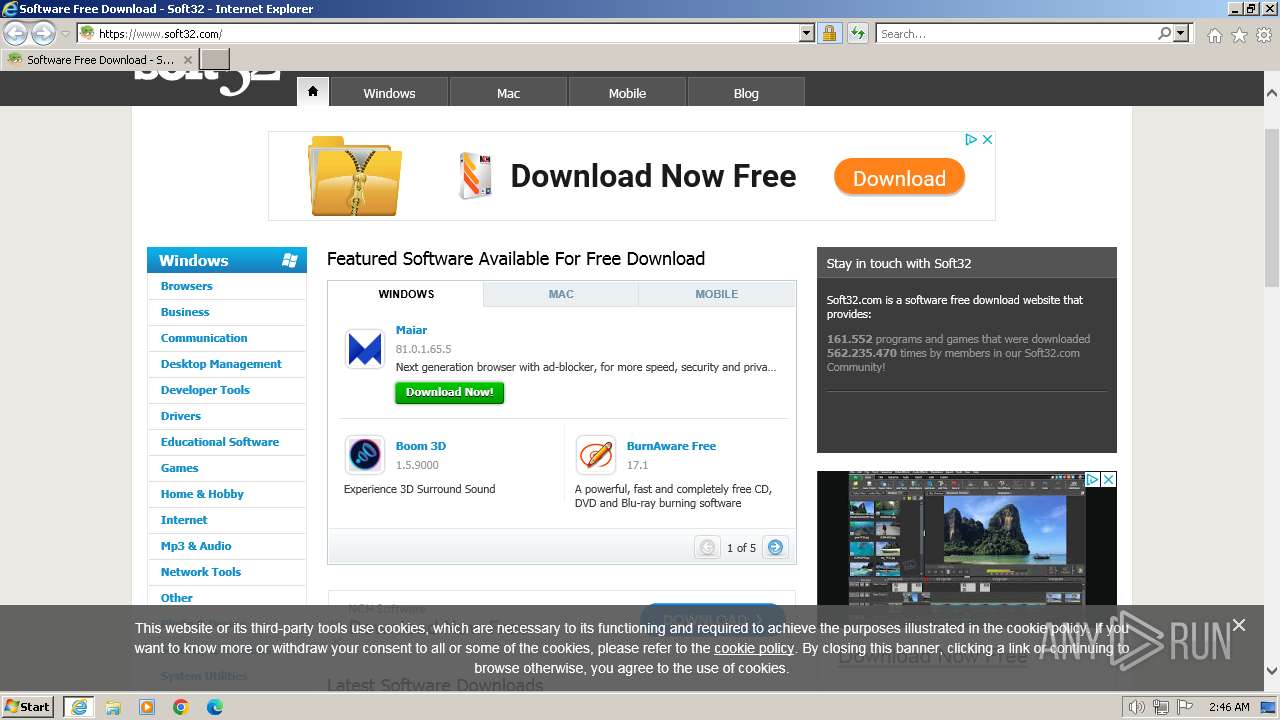Launch Chrome from the taskbar
Screen dimensions: 1280x720
coord(181,707)
